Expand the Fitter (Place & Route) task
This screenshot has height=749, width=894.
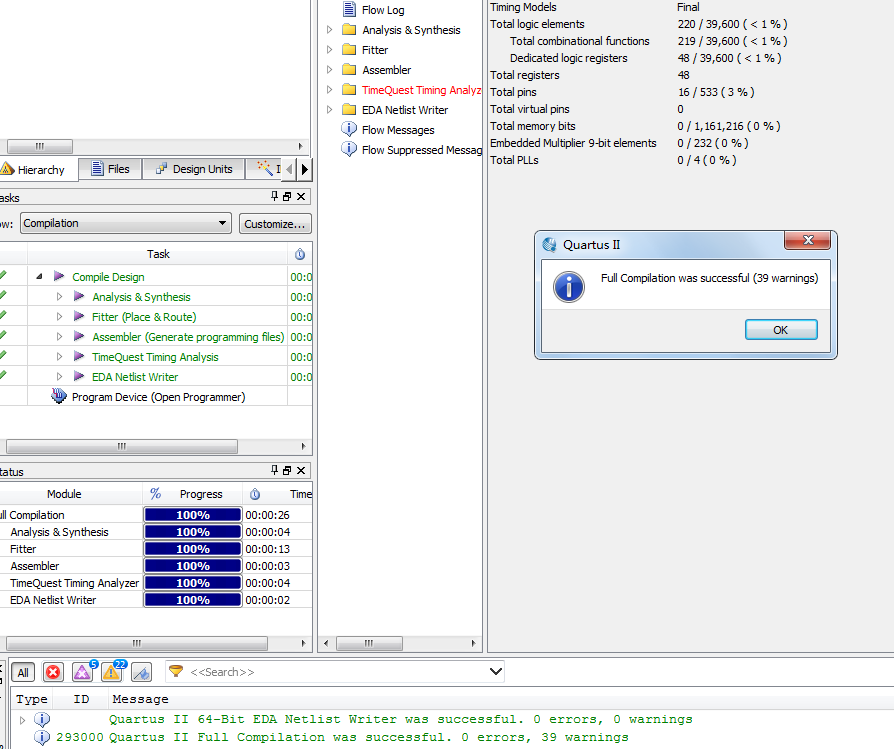[59, 316]
